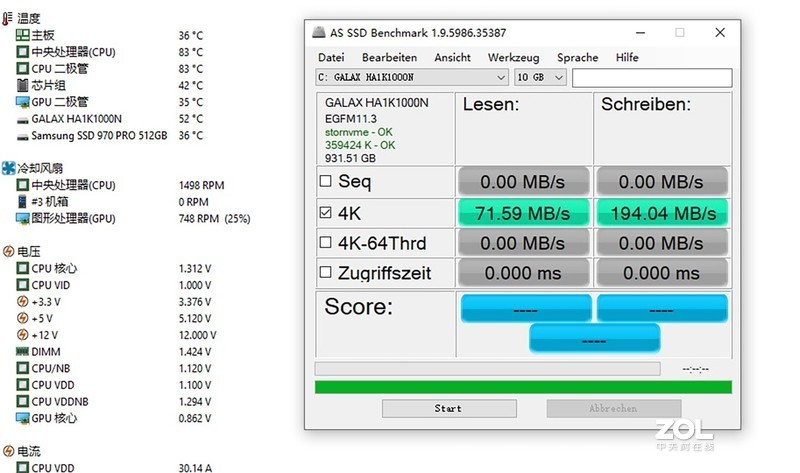
Task: Click the 931.51 GB drive capacity text
Action: 350,158
